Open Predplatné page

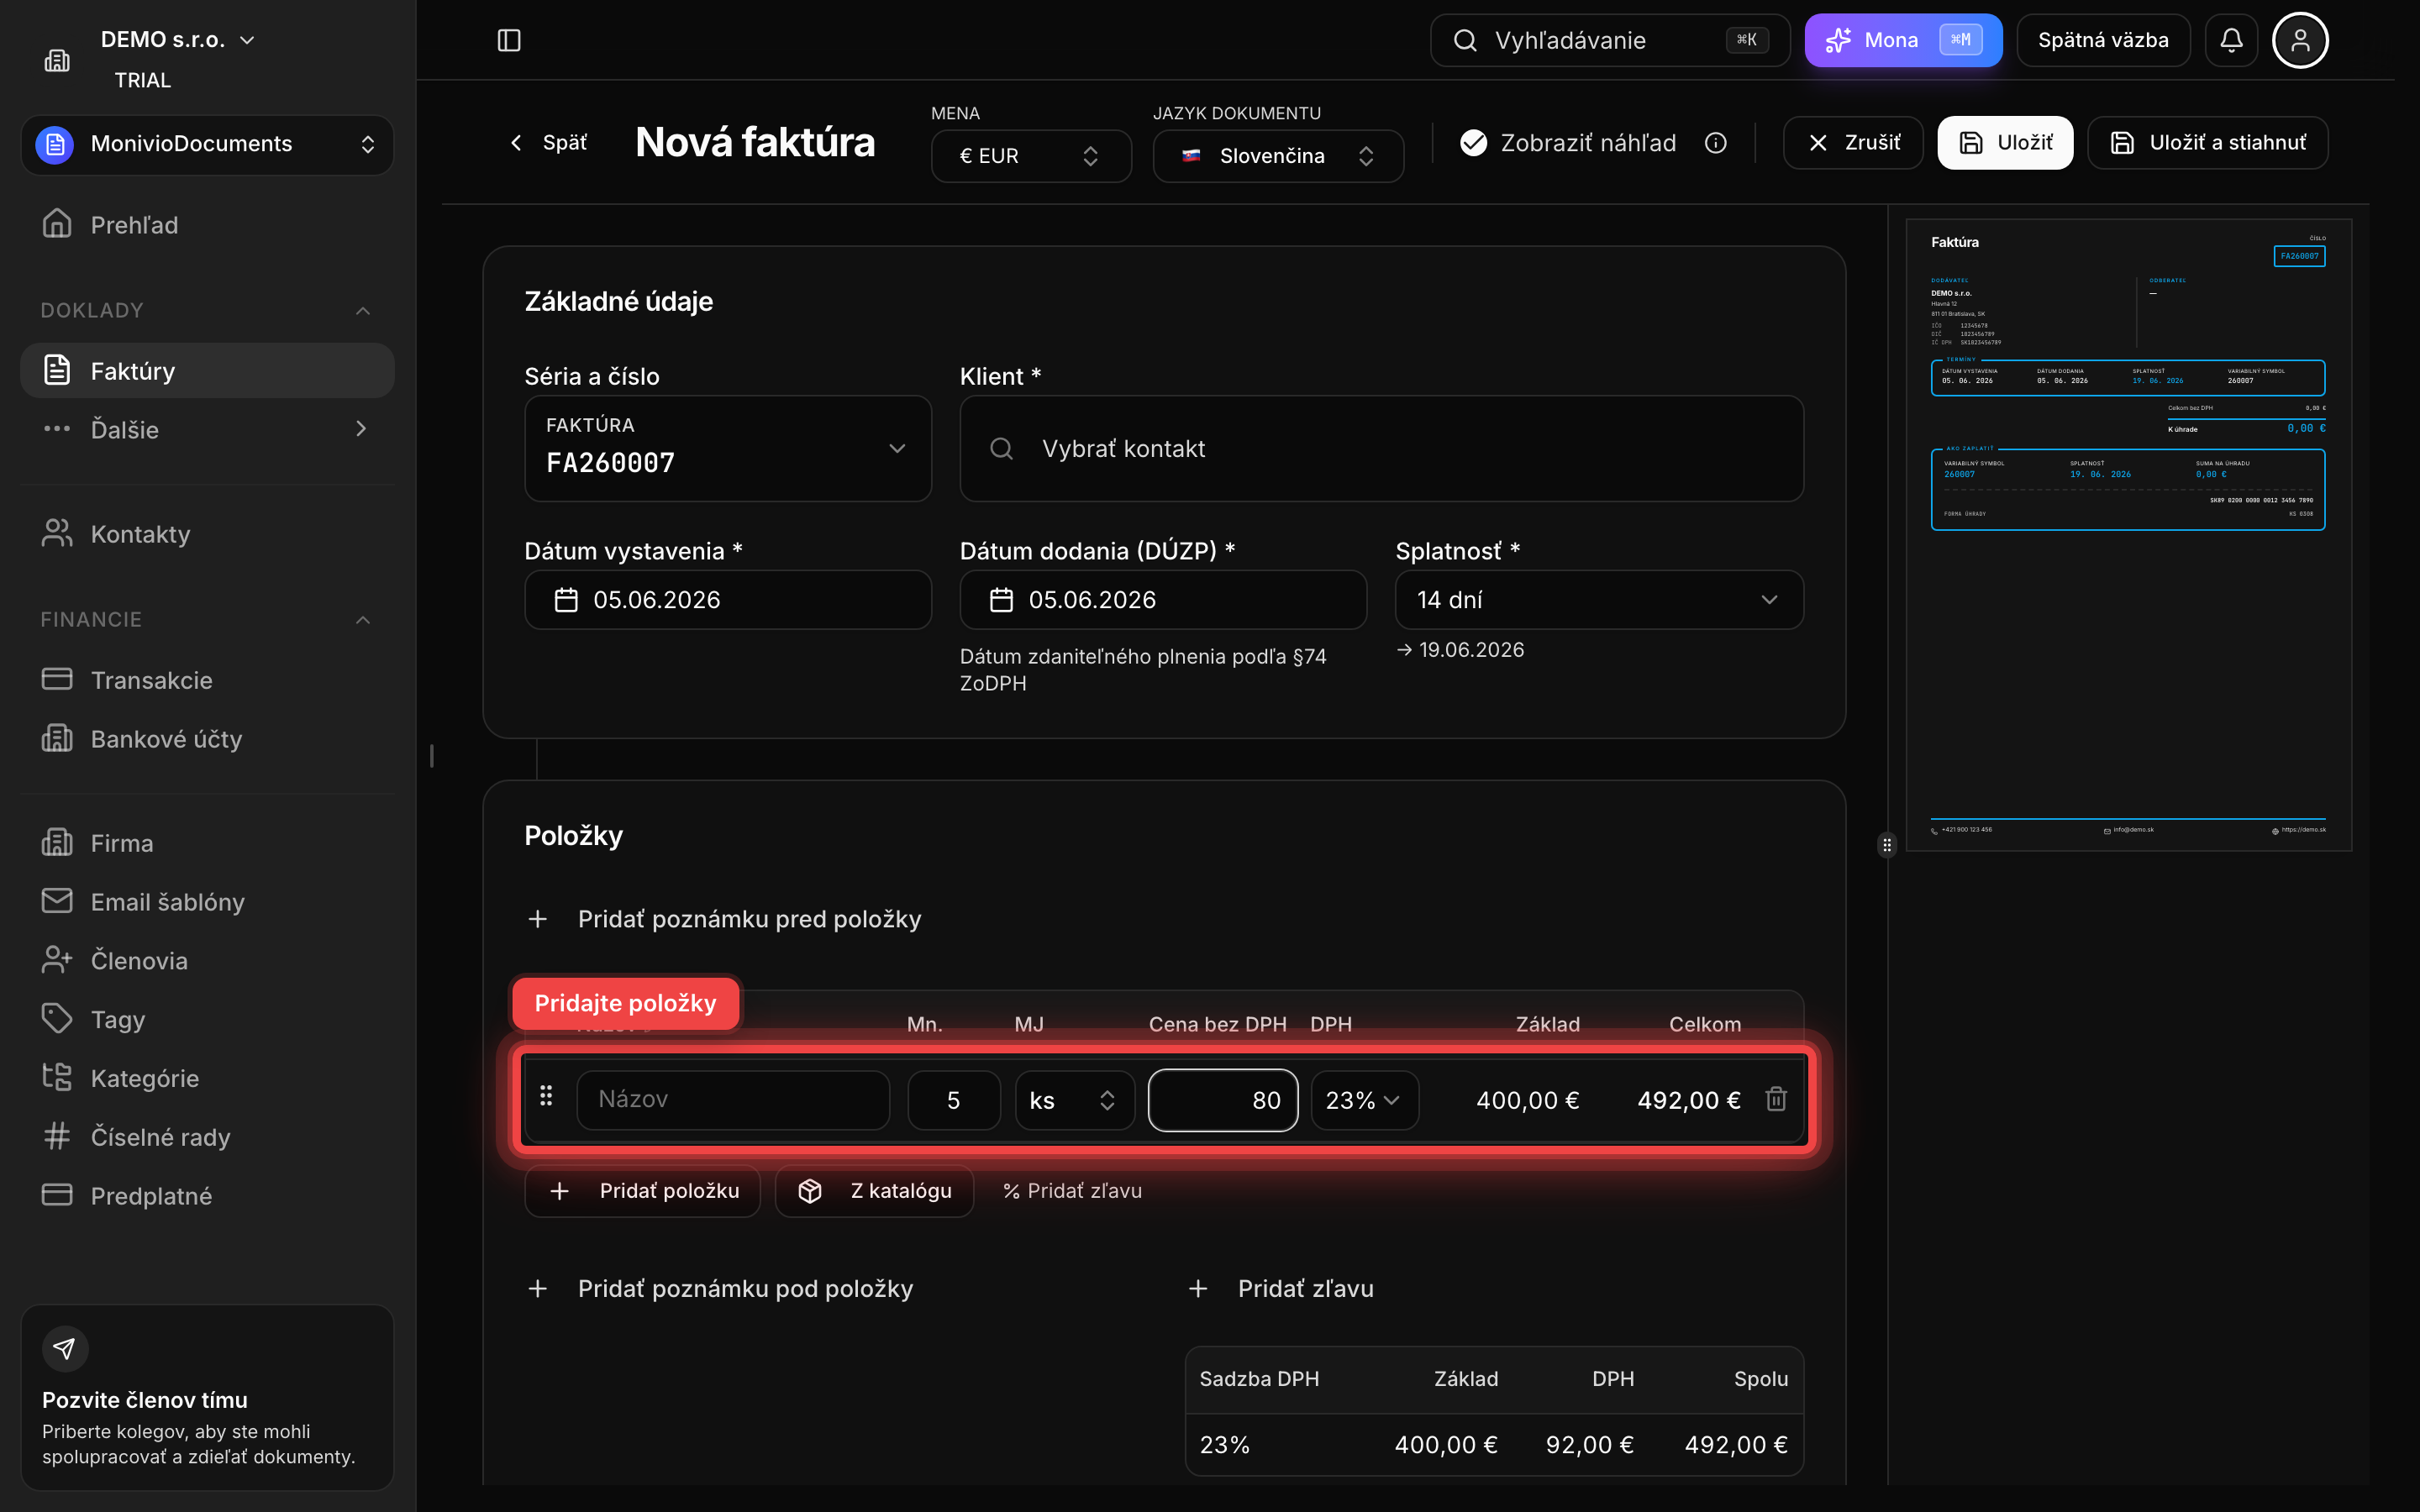(x=207, y=1196)
